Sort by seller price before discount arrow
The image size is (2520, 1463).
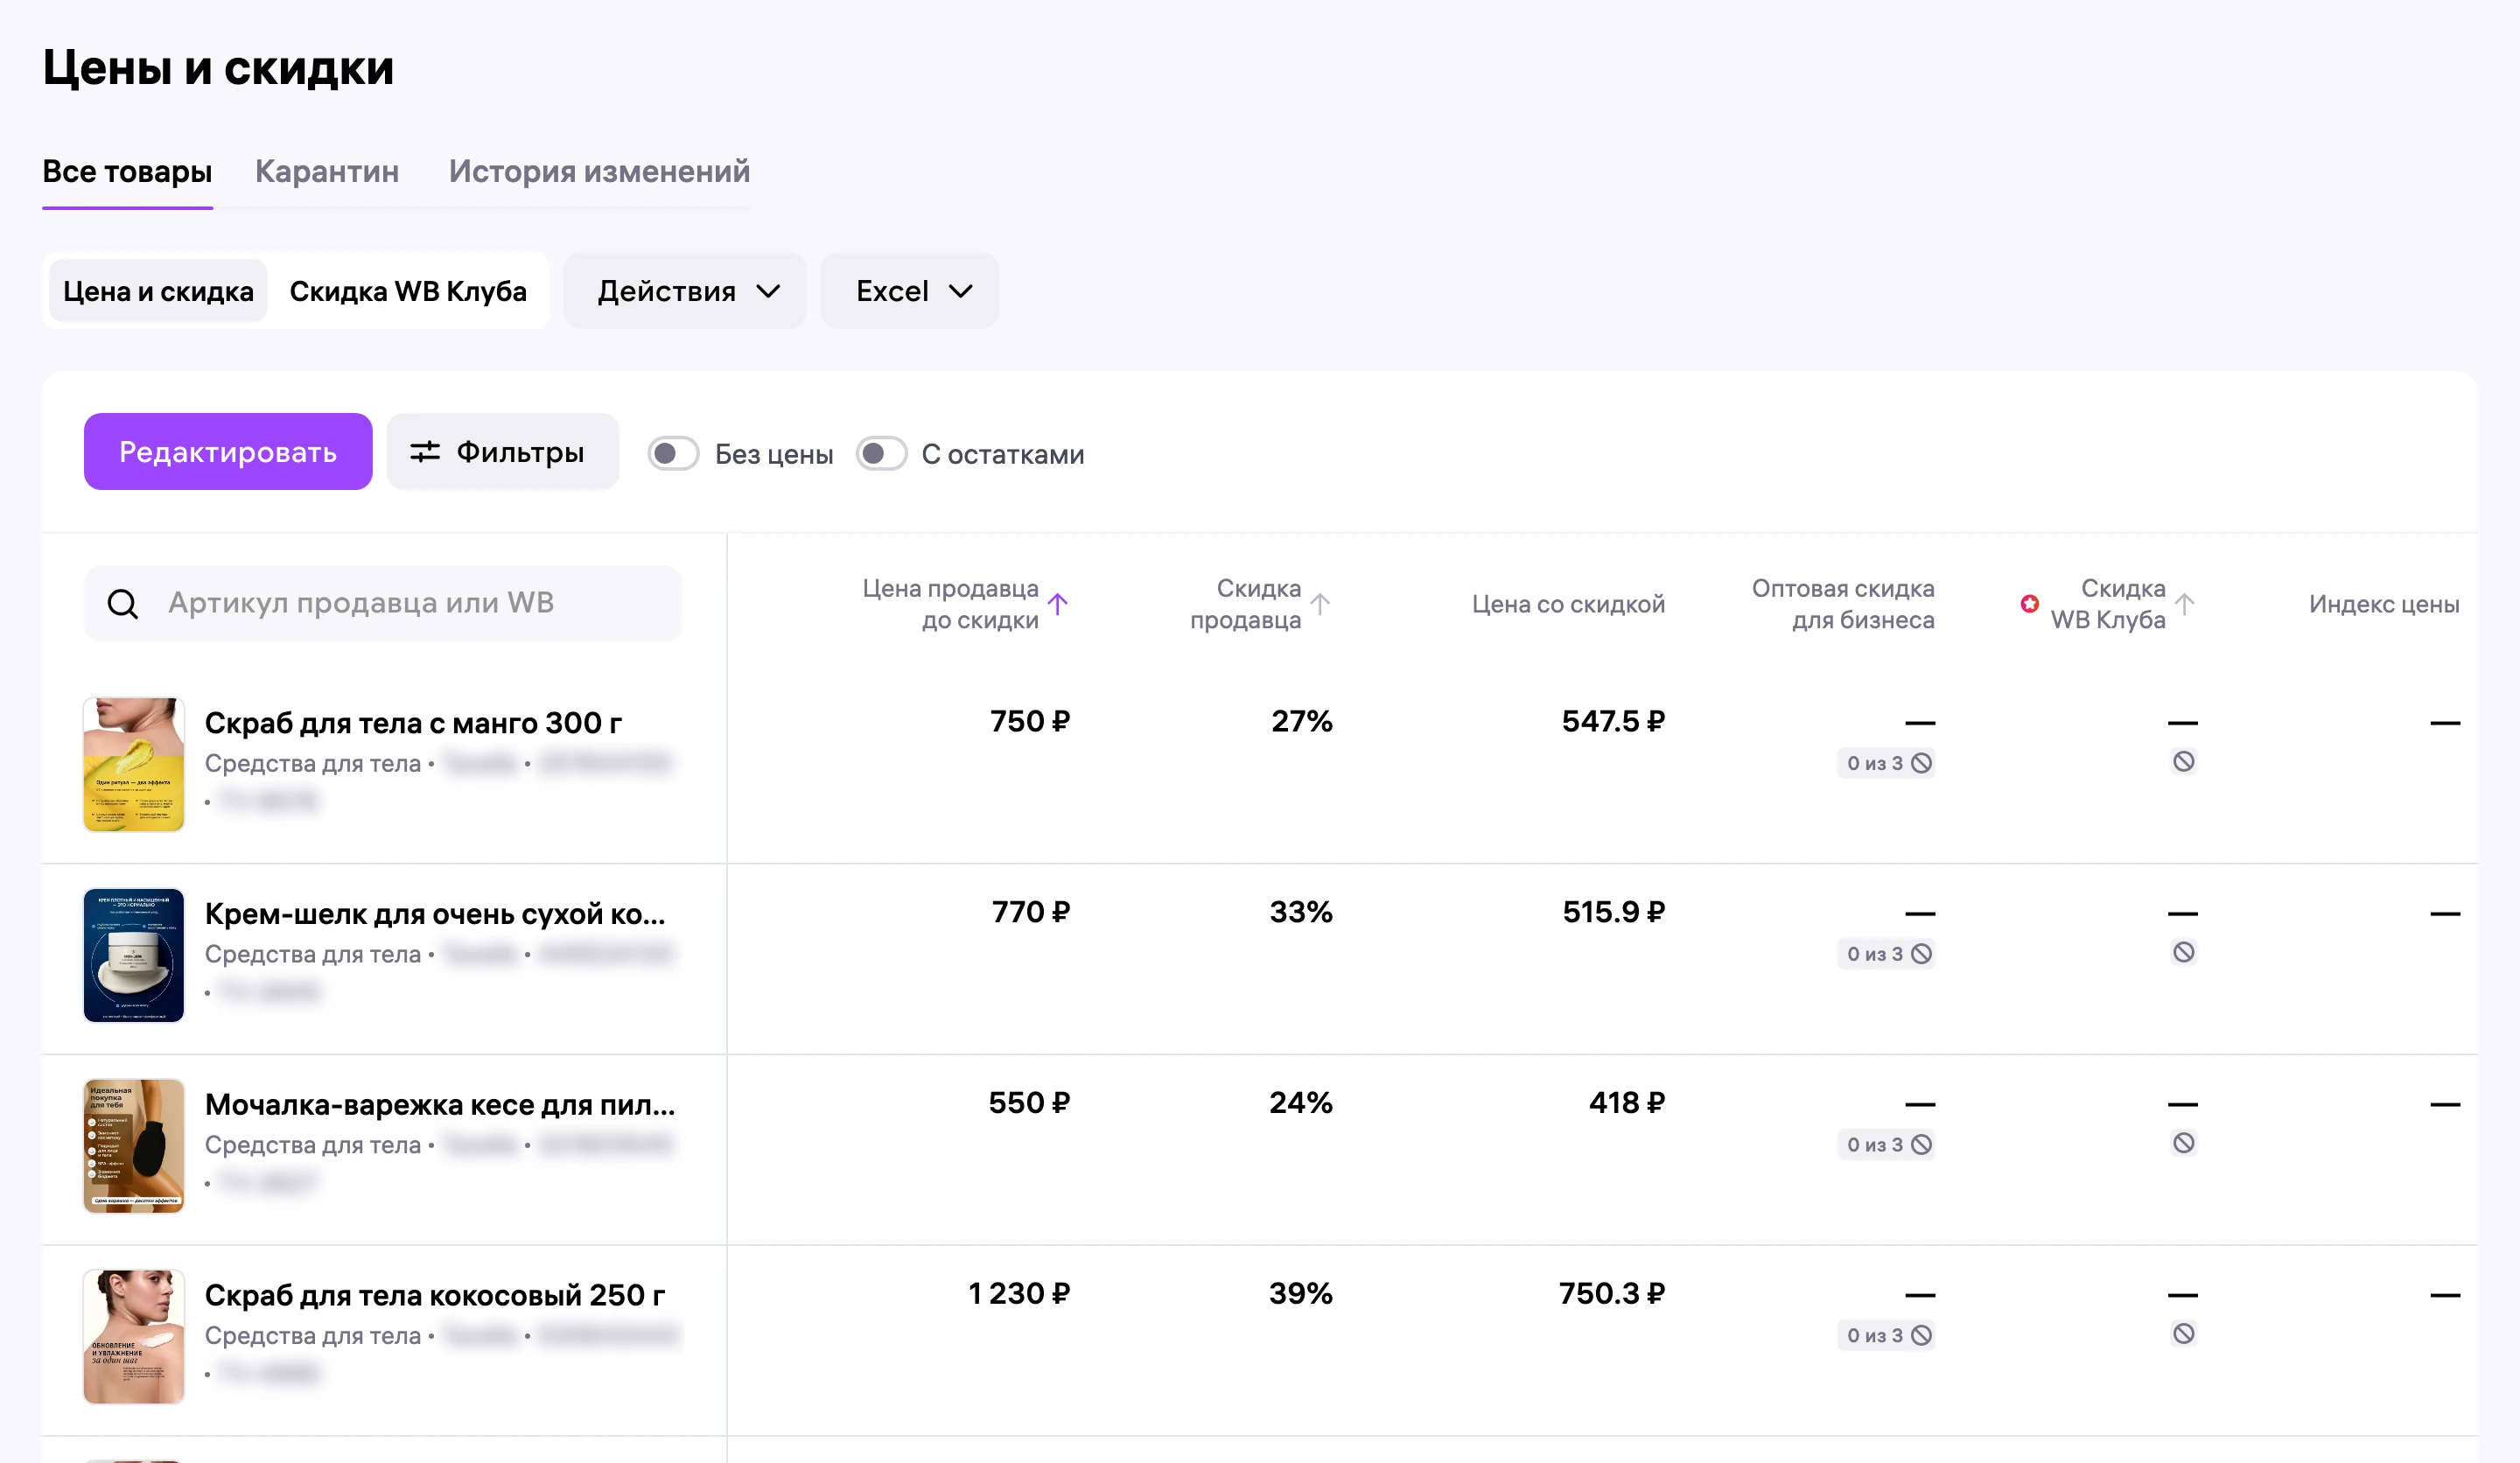(x=1058, y=604)
